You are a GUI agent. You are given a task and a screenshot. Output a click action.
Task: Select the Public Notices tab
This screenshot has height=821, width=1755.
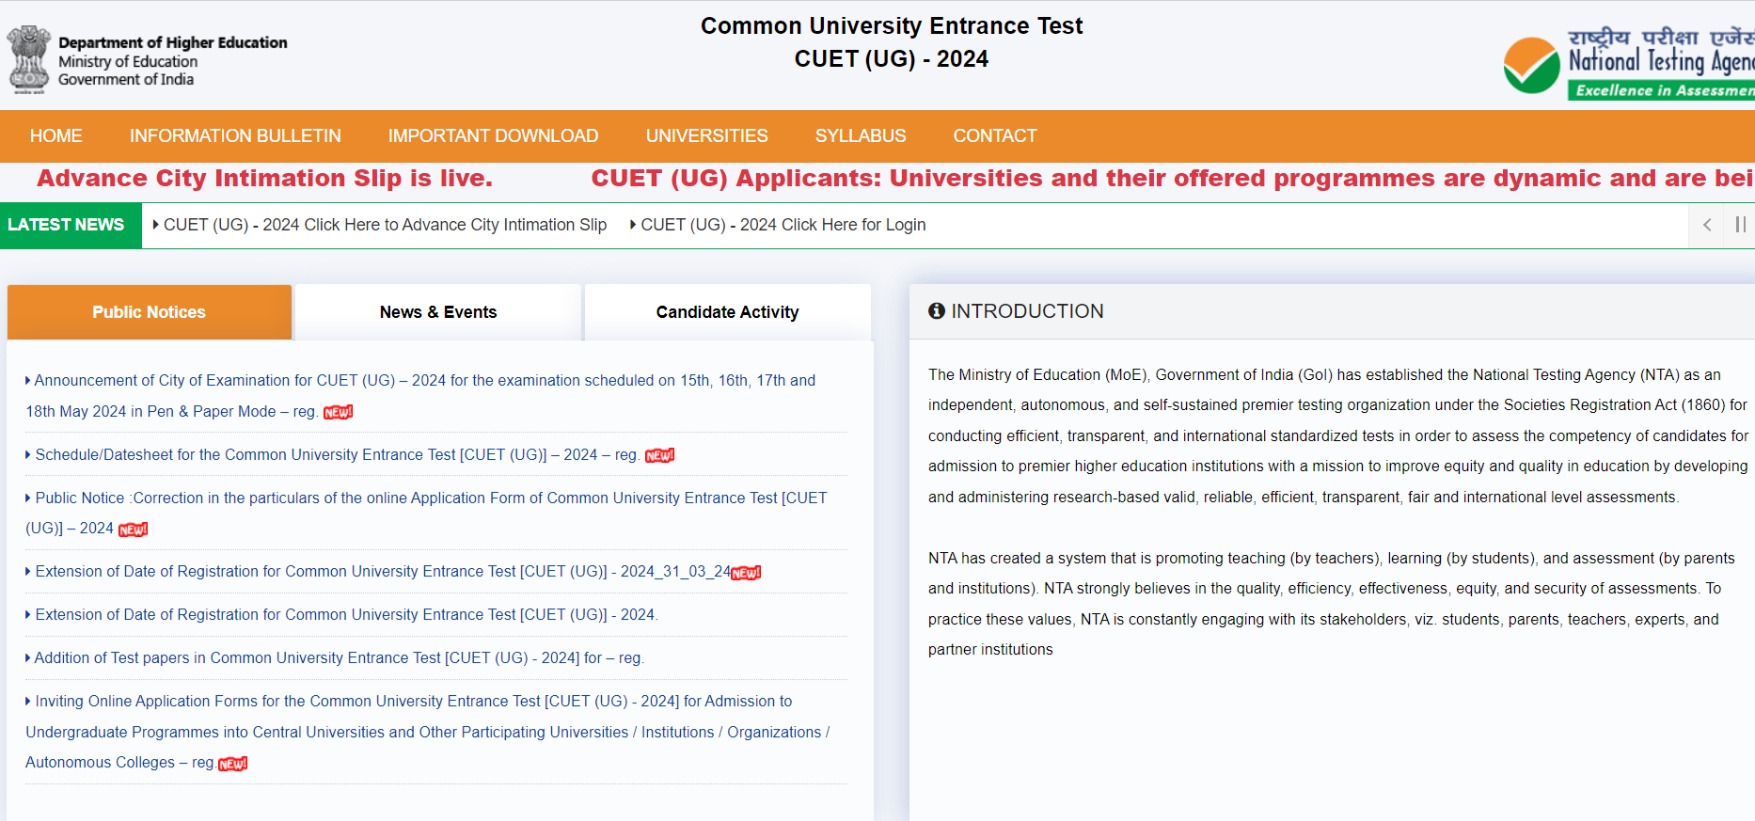tap(149, 312)
